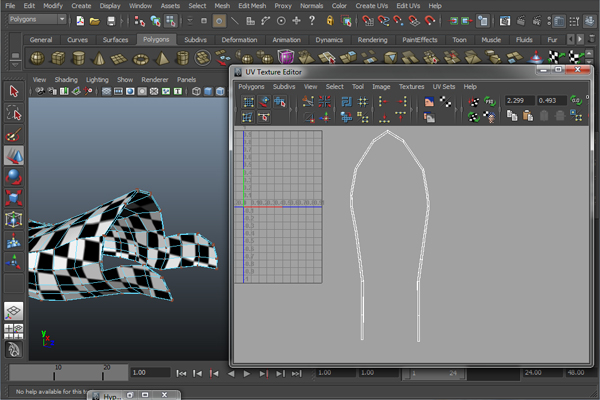Play animation forwards

pyautogui.click(x=247, y=374)
